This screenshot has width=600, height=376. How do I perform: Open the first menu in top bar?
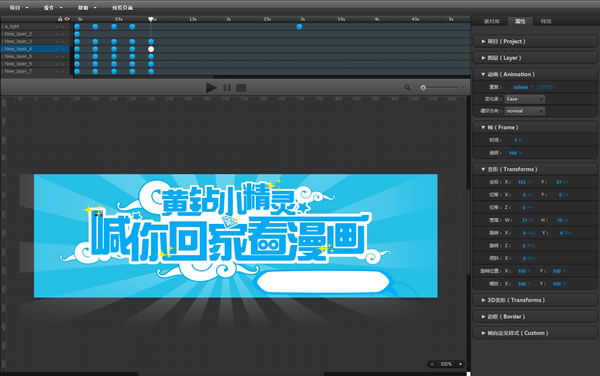[18, 8]
